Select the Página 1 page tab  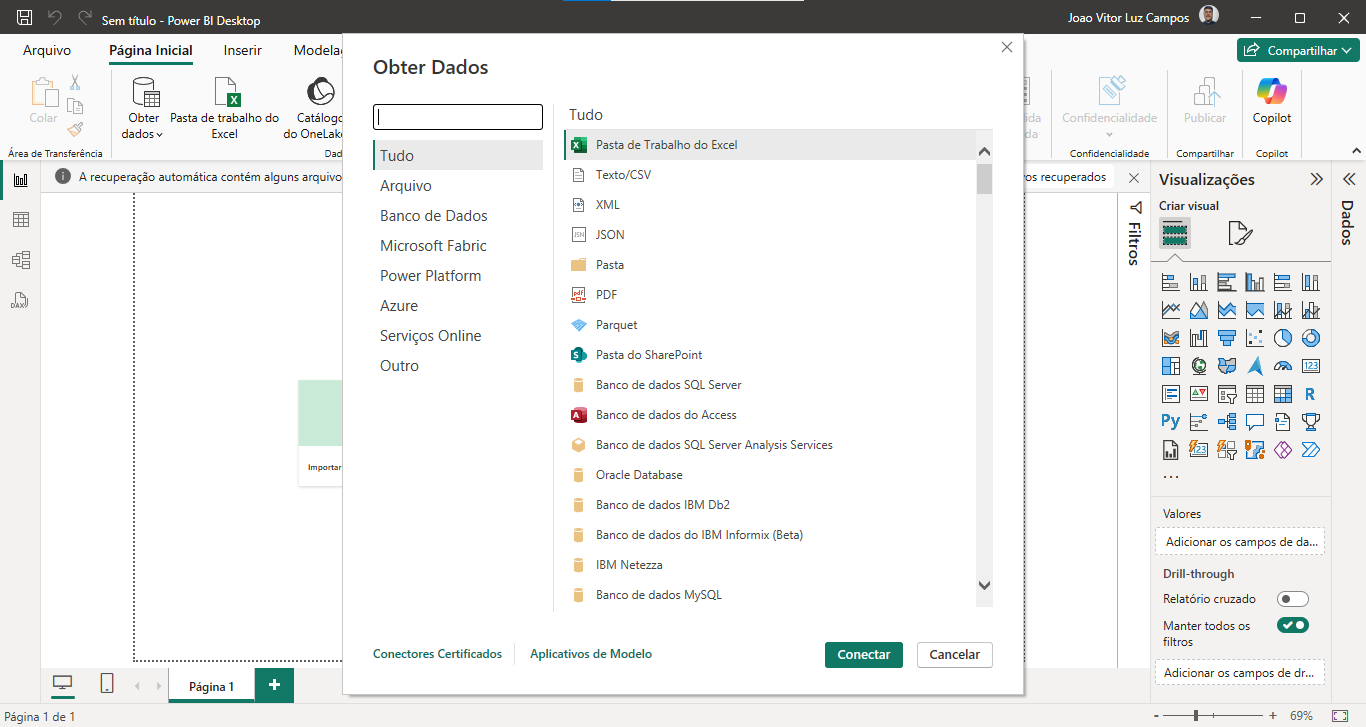pos(211,686)
